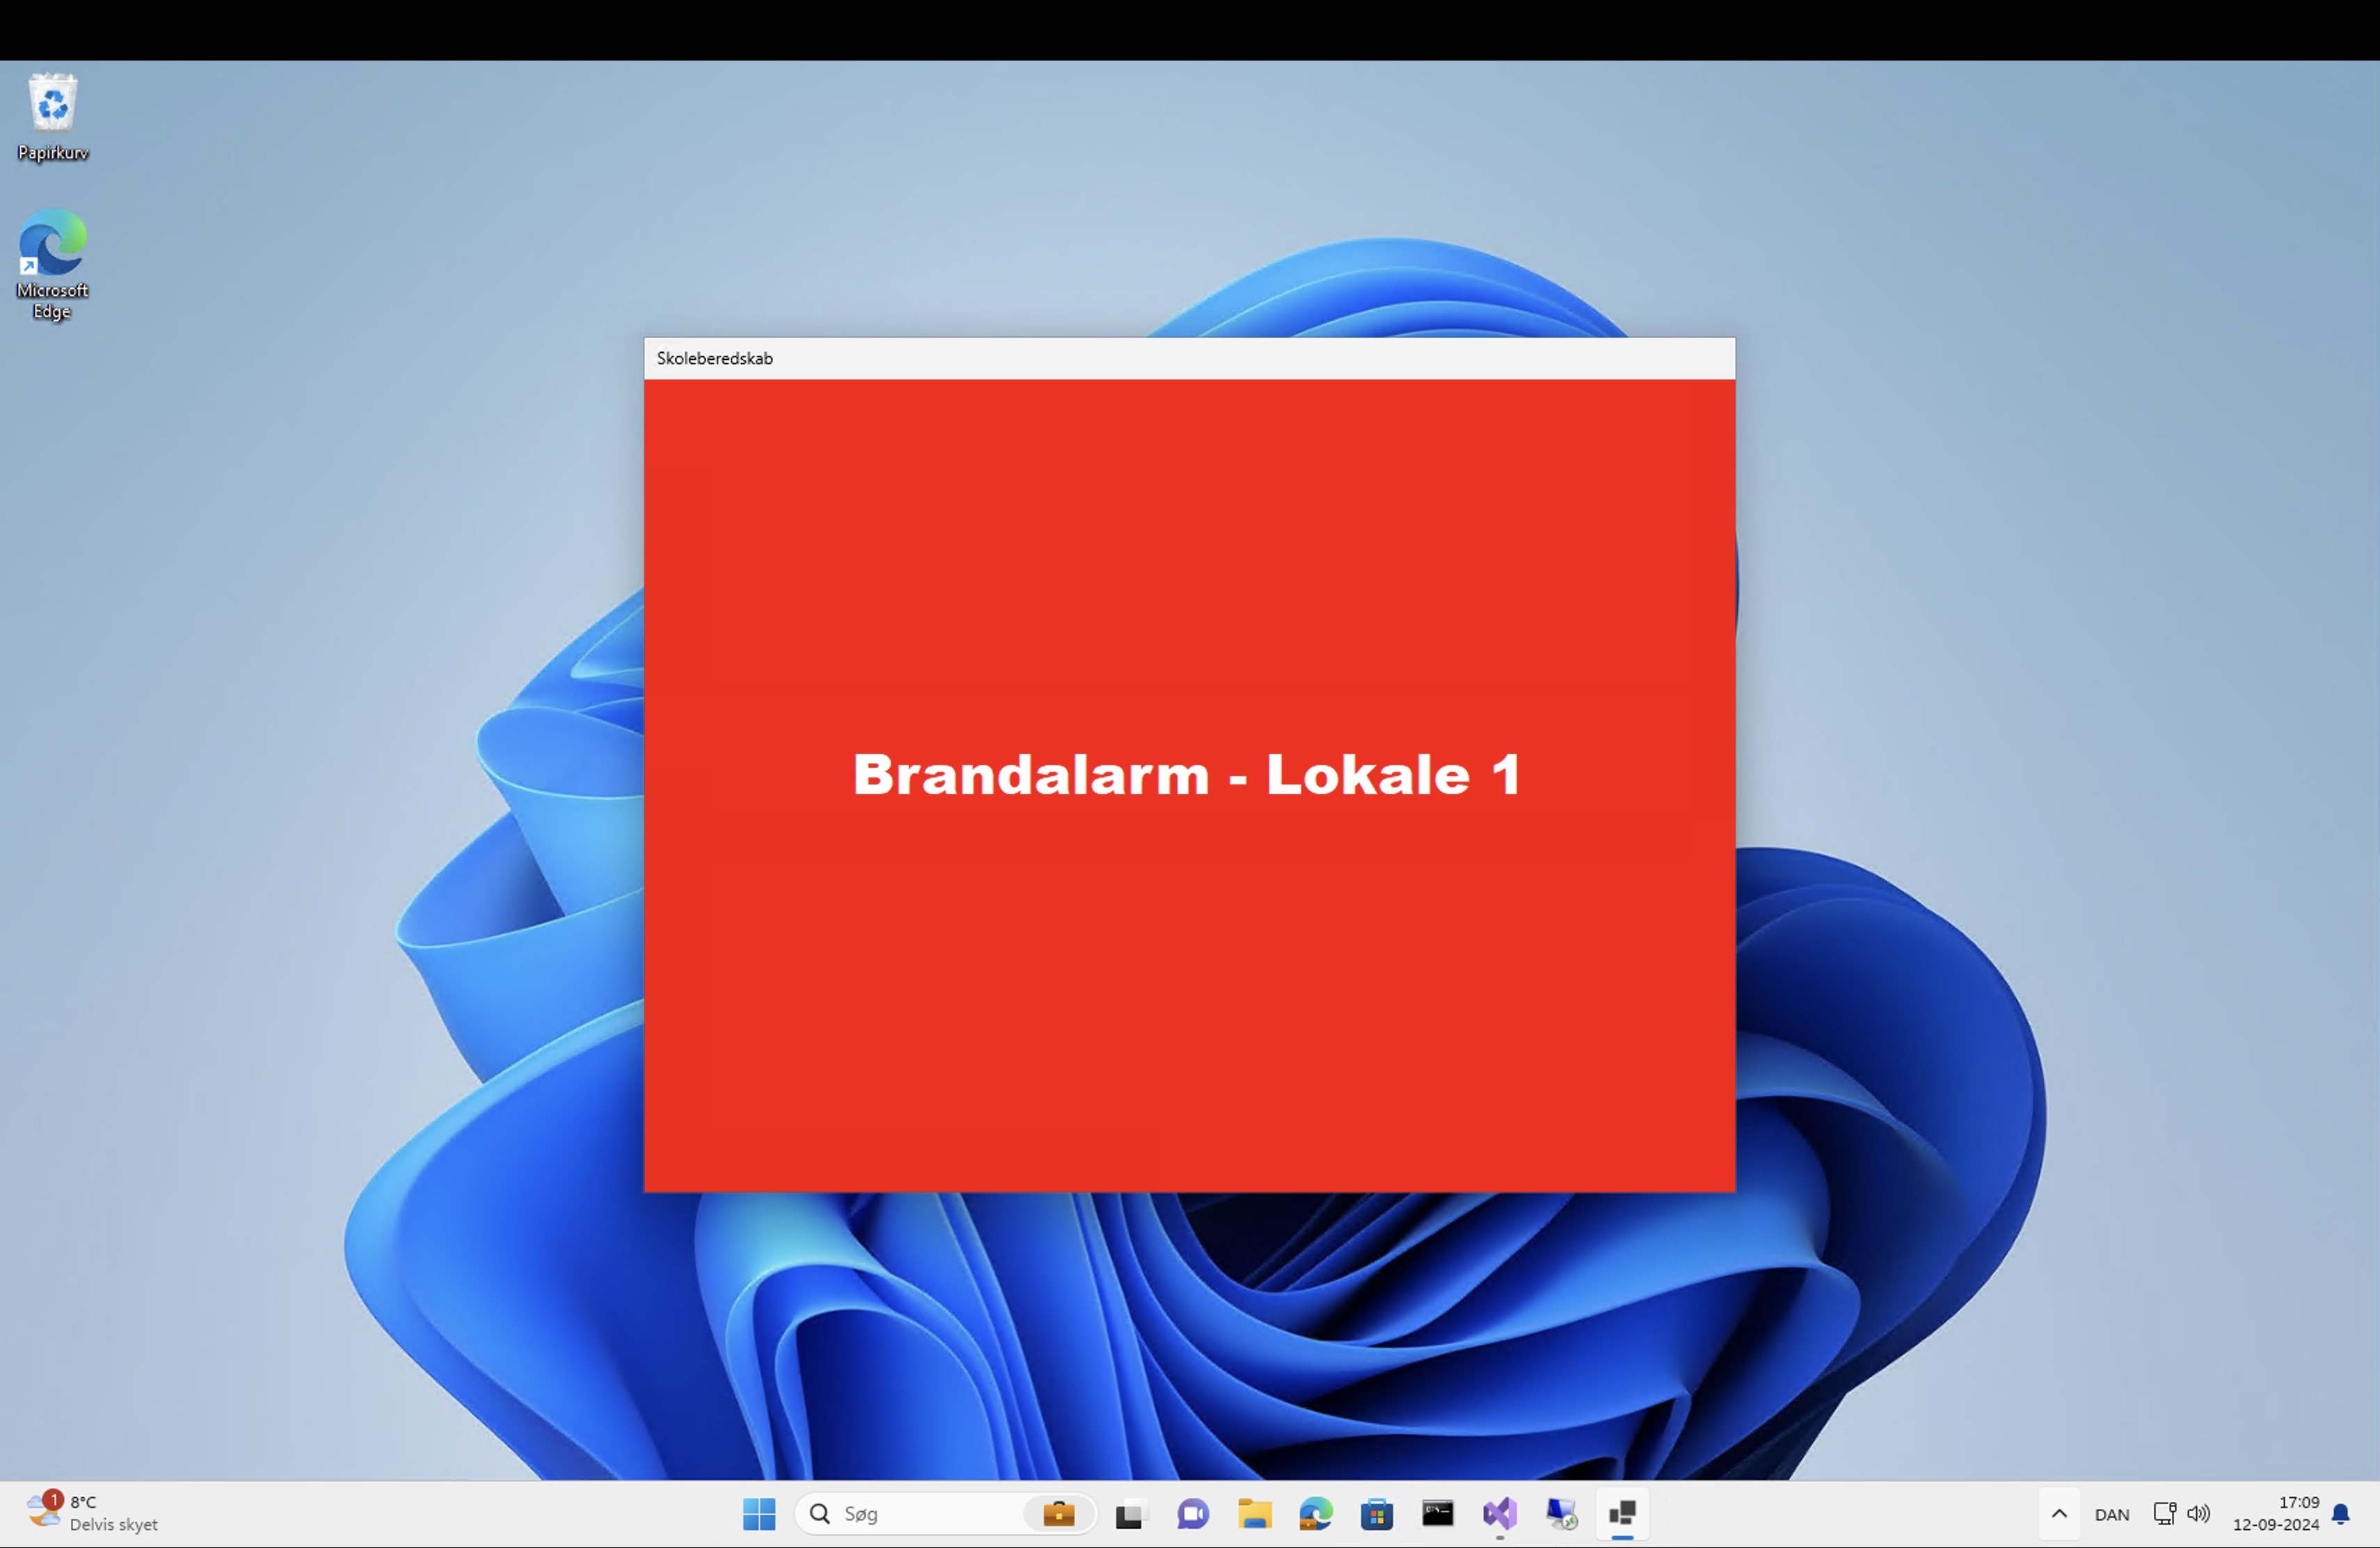Launch the Teams Chat taskbar icon
The width and height of the screenshot is (2380, 1548).
pos(1192,1513)
